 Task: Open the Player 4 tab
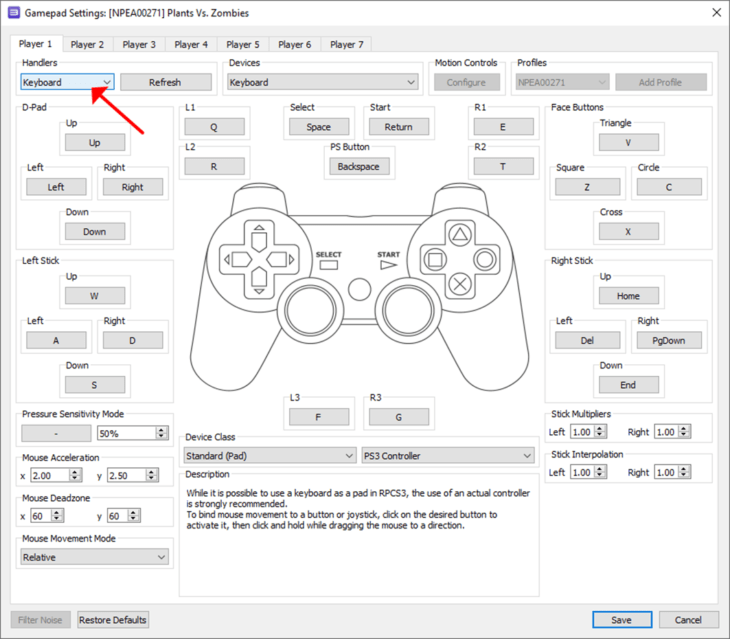[x=191, y=45]
